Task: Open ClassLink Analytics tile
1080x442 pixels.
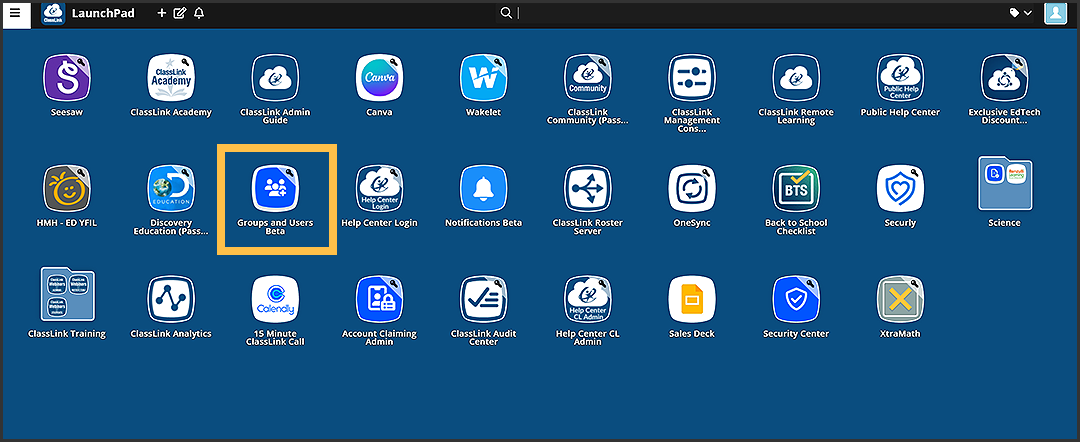Action: 171,299
